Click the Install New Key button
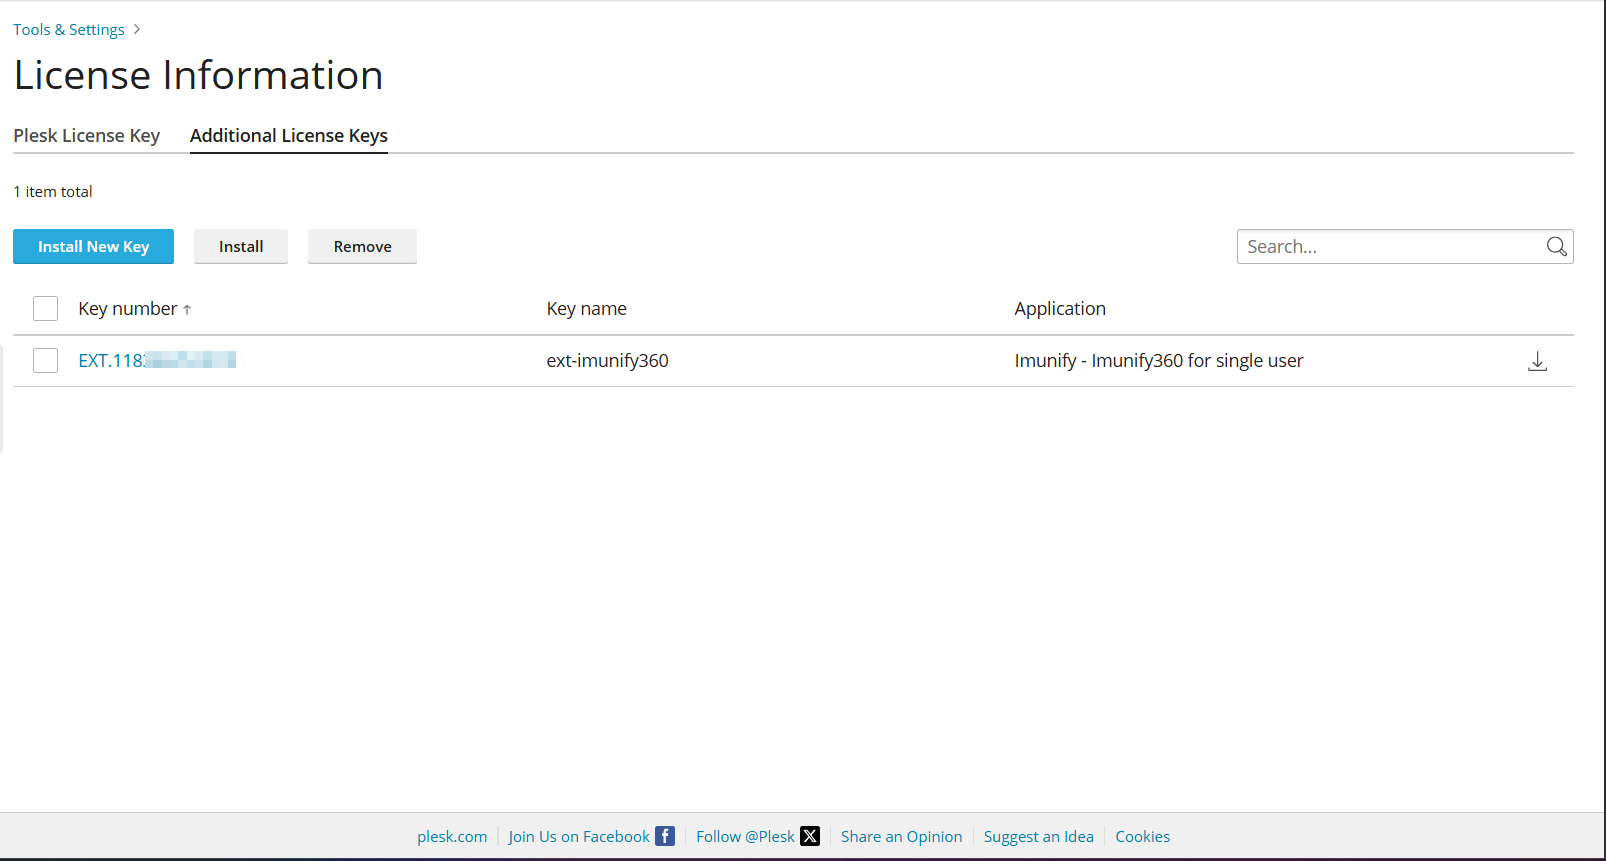 (93, 246)
